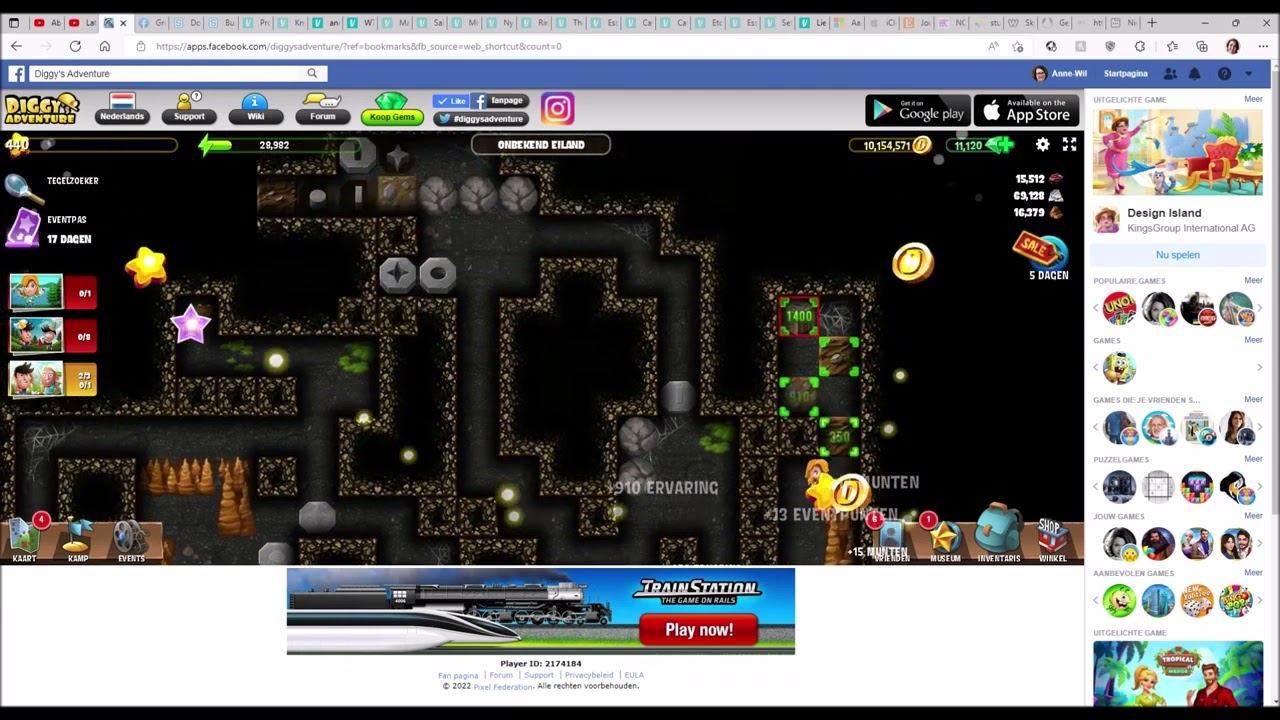Open Facebook notifications bell

[1194, 74]
